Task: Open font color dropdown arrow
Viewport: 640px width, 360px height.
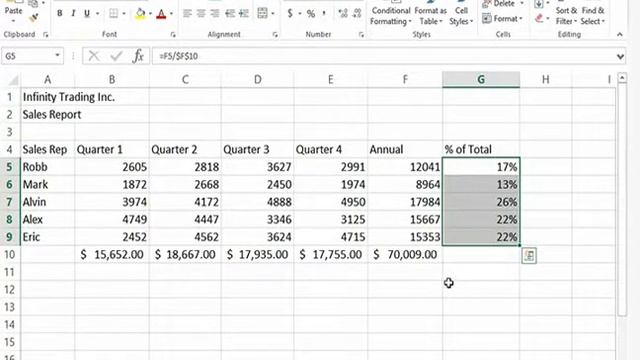Action: click(171, 13)
